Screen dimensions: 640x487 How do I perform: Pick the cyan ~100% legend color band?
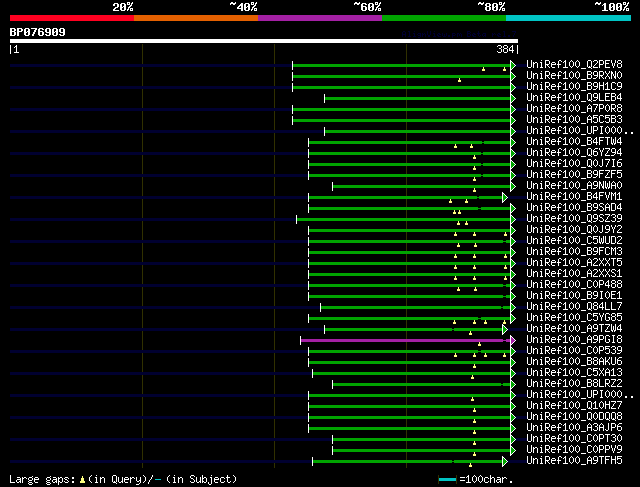pos(569,18)
